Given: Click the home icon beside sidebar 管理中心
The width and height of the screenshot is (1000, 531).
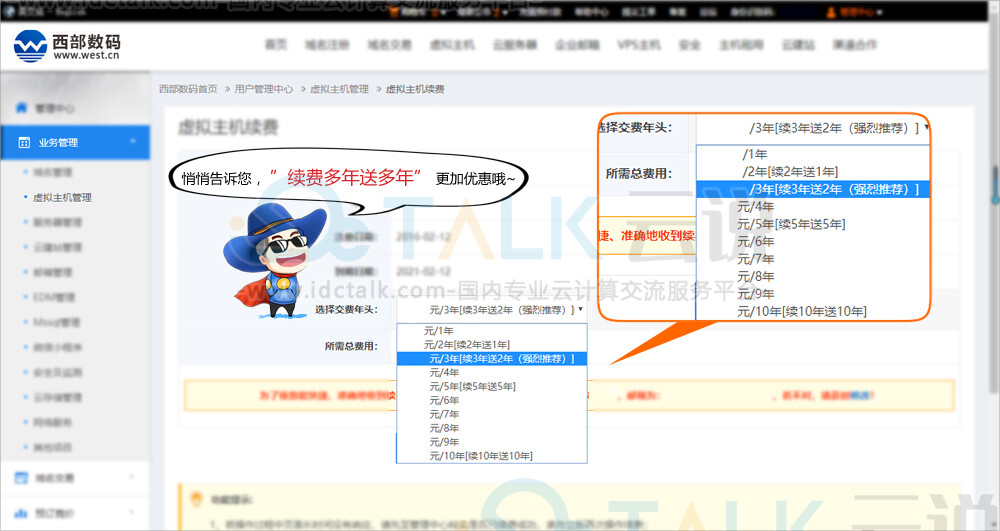Looking at the screenshot, I should click(x=21, y=107).
